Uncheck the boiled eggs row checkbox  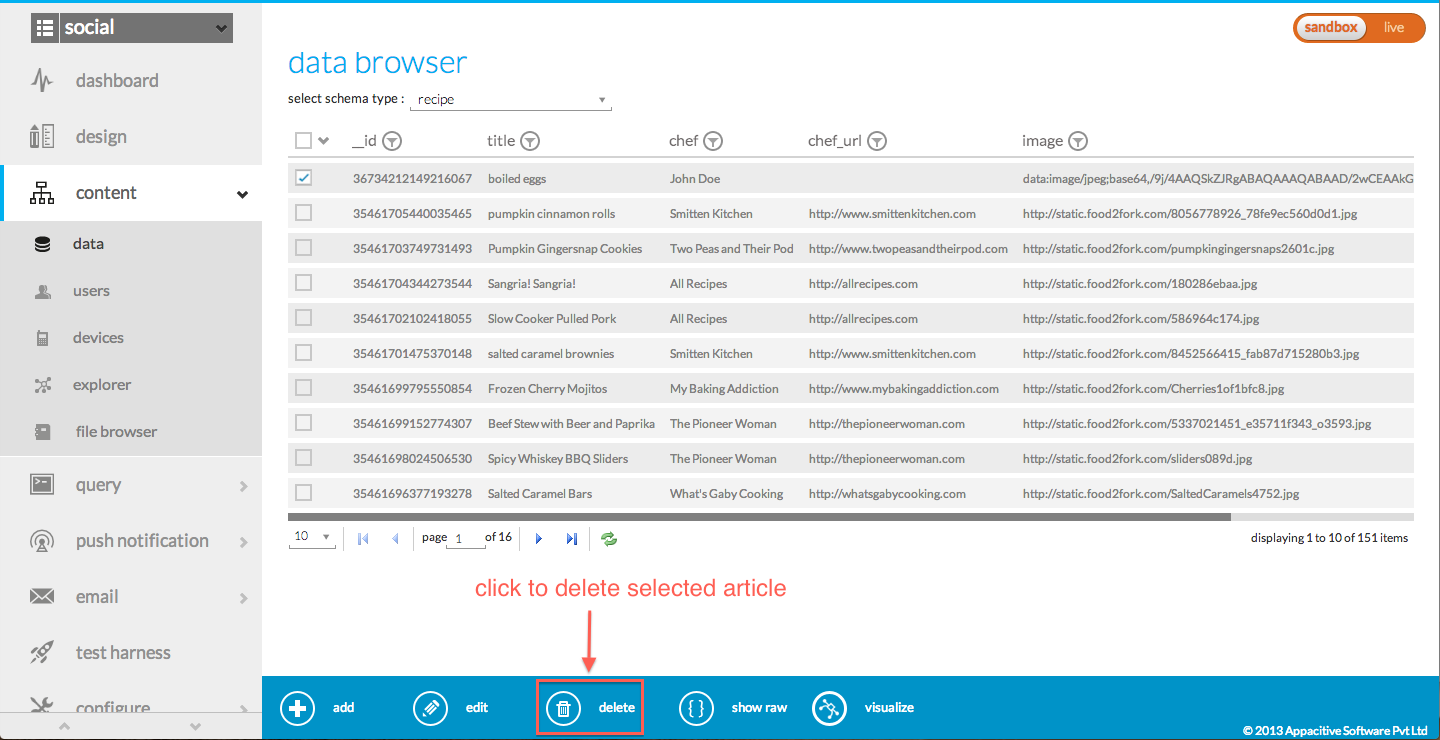304,178
